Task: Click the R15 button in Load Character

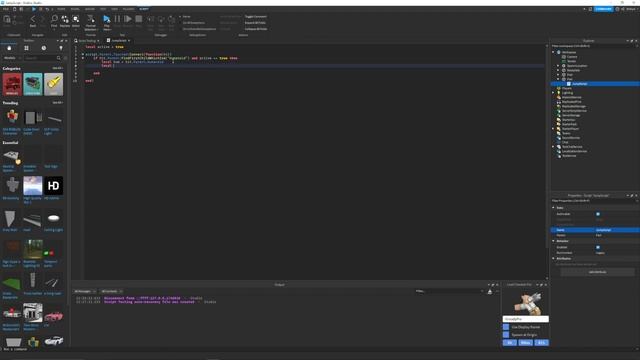Action: pos(542,343)
